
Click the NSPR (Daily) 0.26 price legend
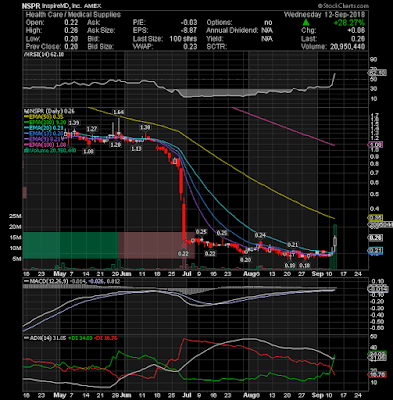[x=50, y=111]
